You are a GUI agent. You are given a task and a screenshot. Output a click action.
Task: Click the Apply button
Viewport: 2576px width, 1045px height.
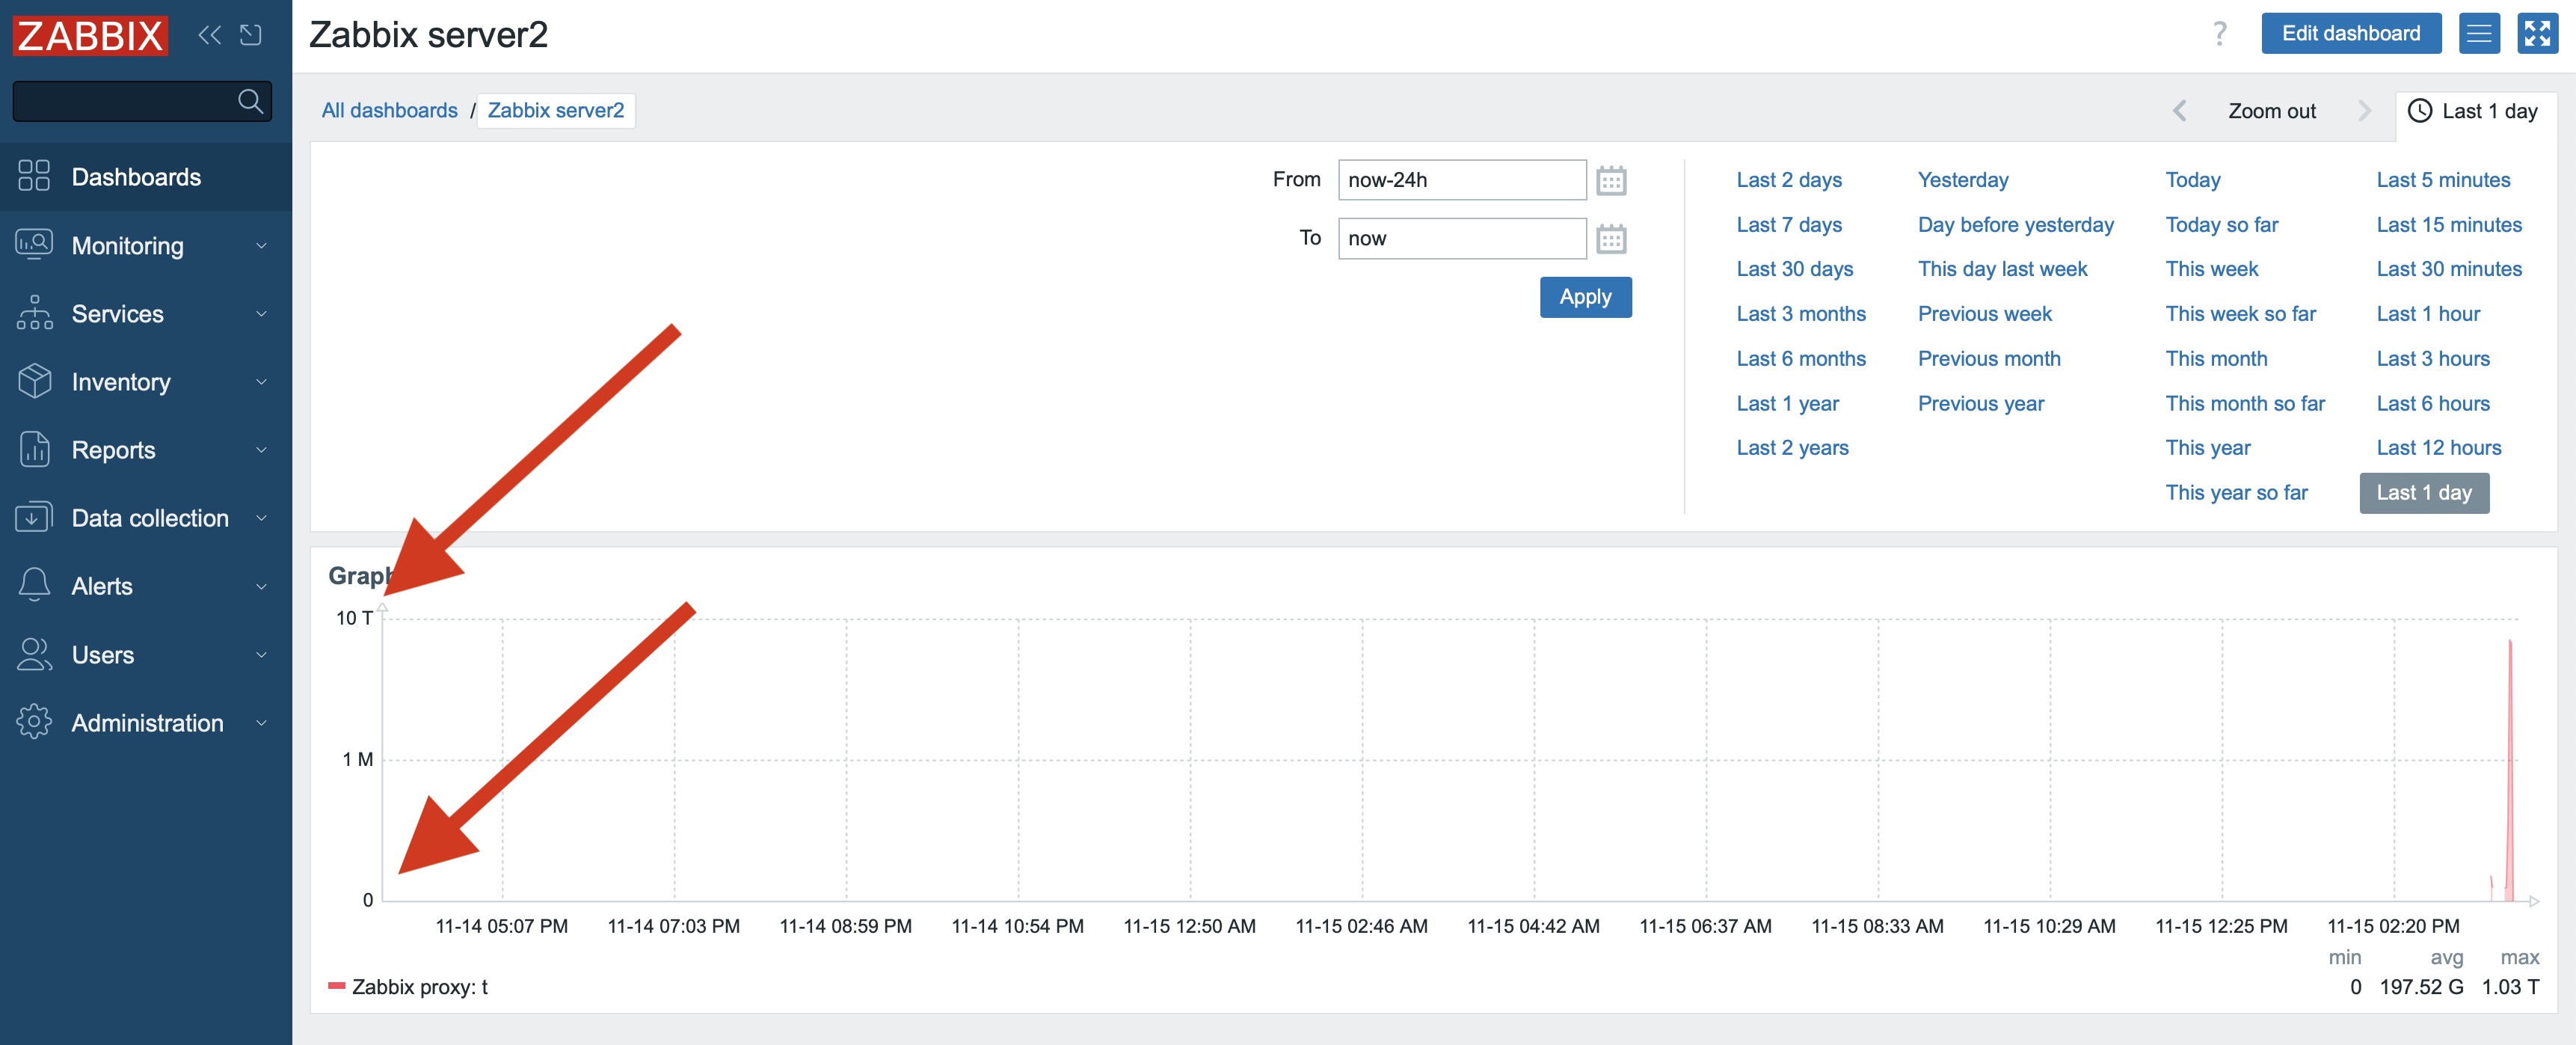1585,297
